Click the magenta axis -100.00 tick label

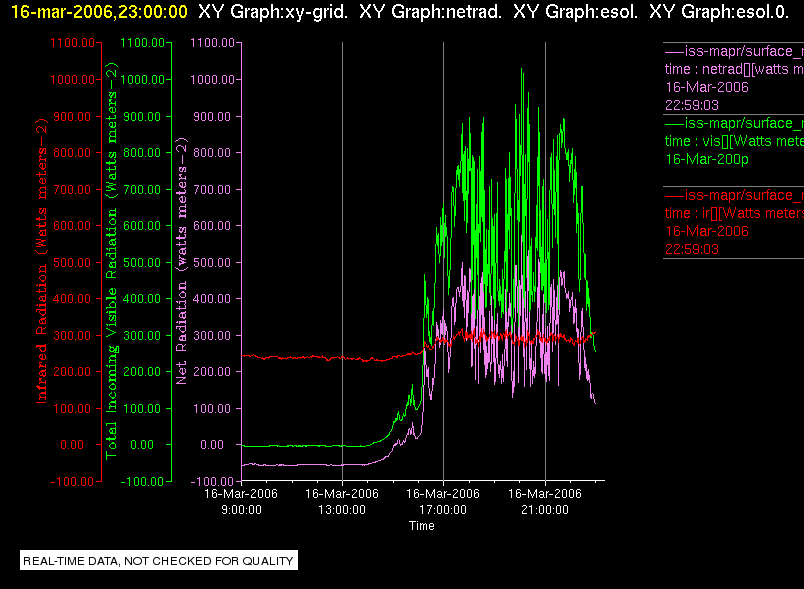212,482
